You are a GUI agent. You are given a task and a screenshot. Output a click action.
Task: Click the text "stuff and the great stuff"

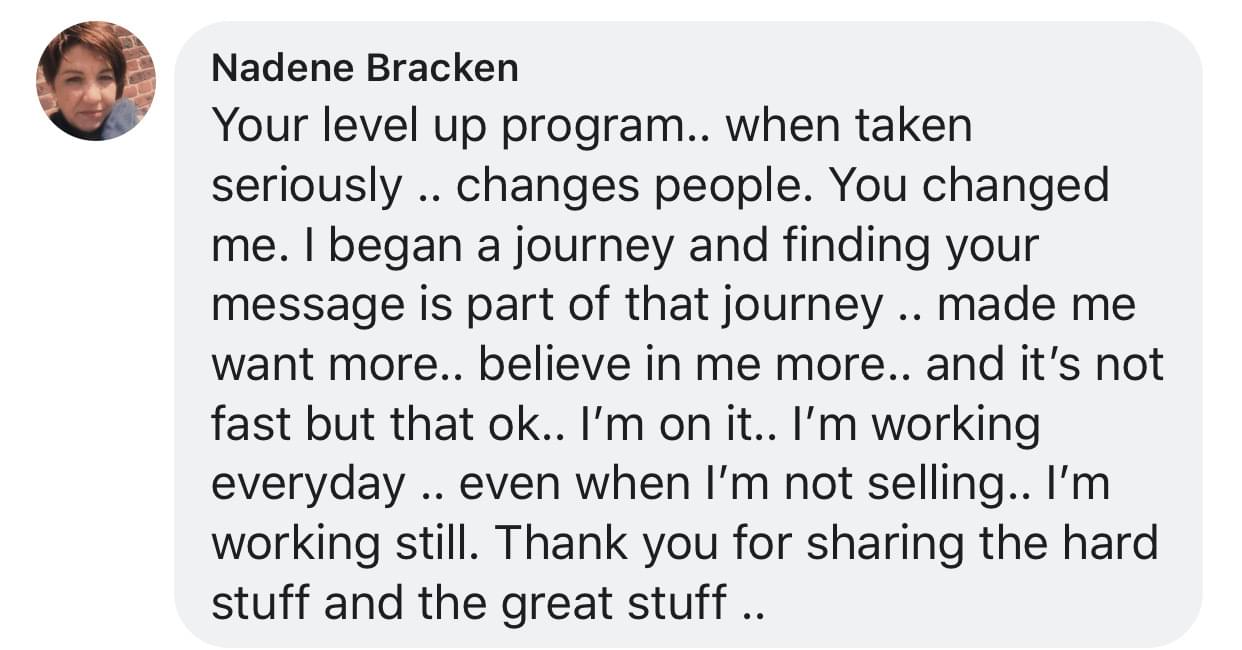tap(468, 603)
